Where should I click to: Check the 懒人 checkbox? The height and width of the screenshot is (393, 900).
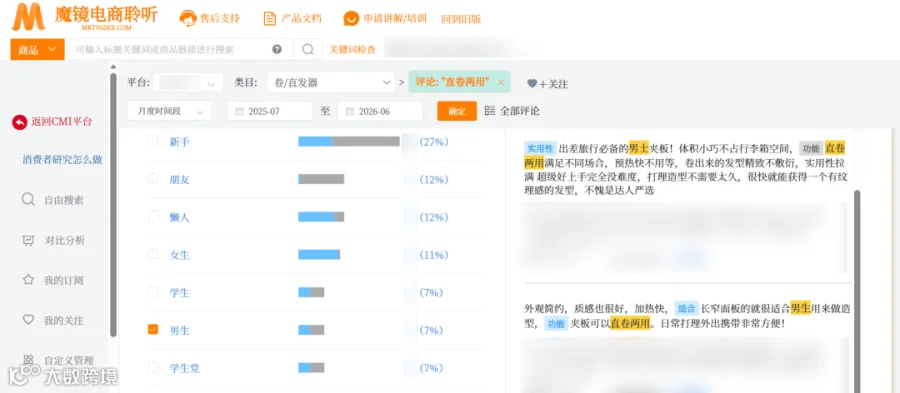click(153, 216)
